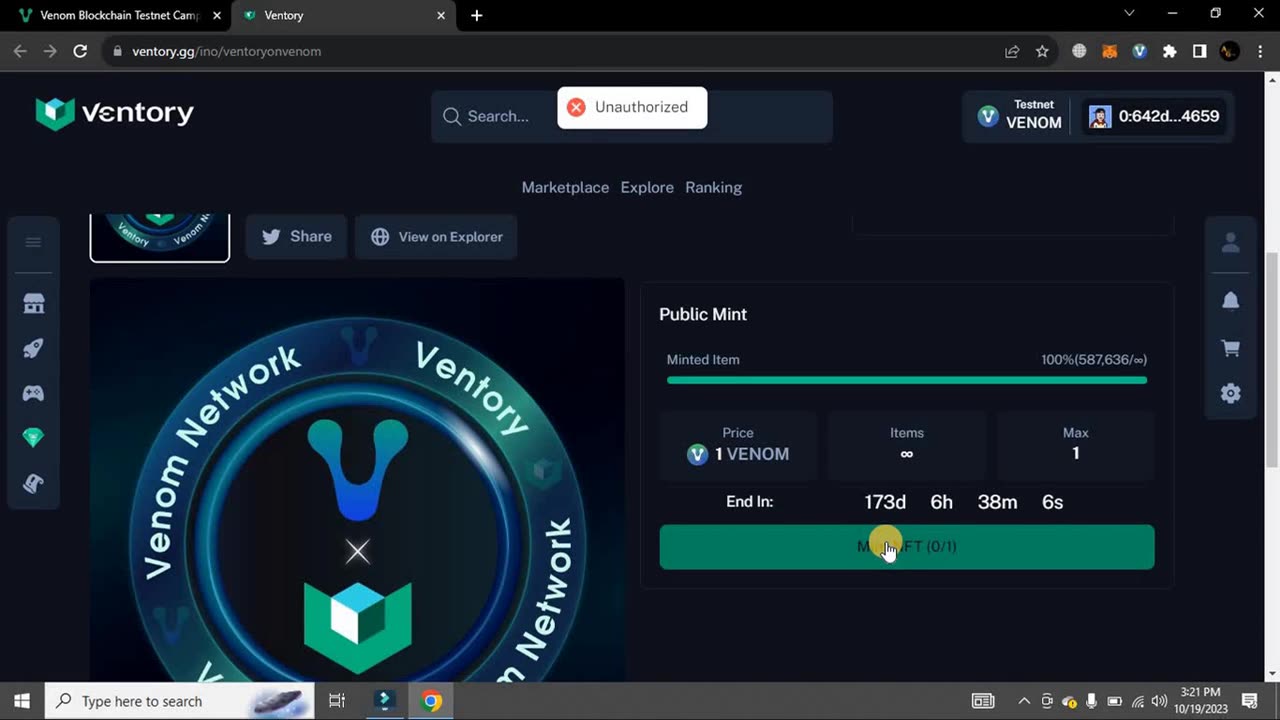The image size is (1280, 720).
Task: Open the Extensions puzzle icon
Action: pos(1169,51)
